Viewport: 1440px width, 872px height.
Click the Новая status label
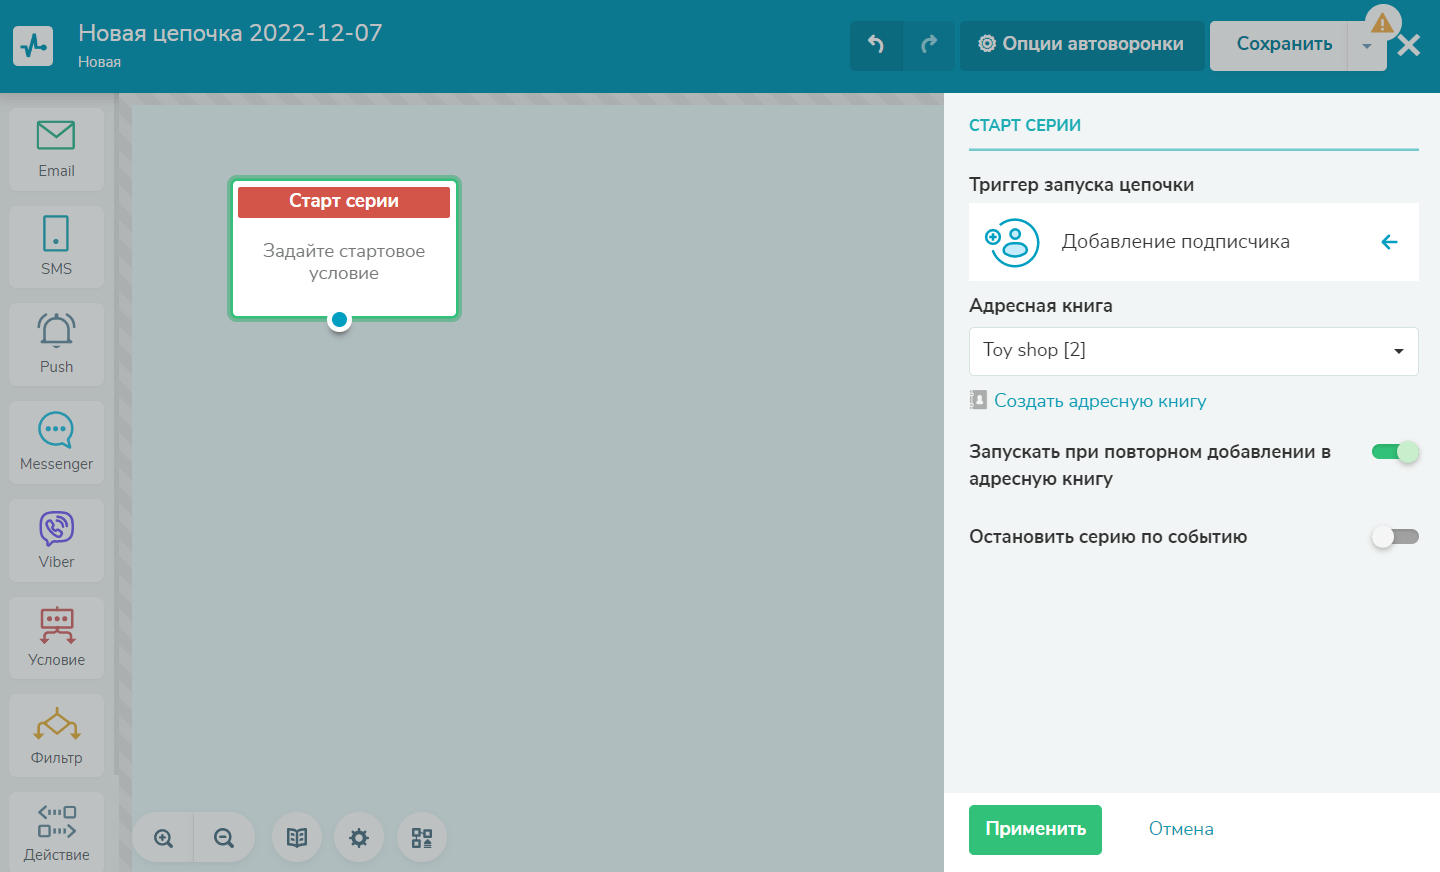click(99, 62)
